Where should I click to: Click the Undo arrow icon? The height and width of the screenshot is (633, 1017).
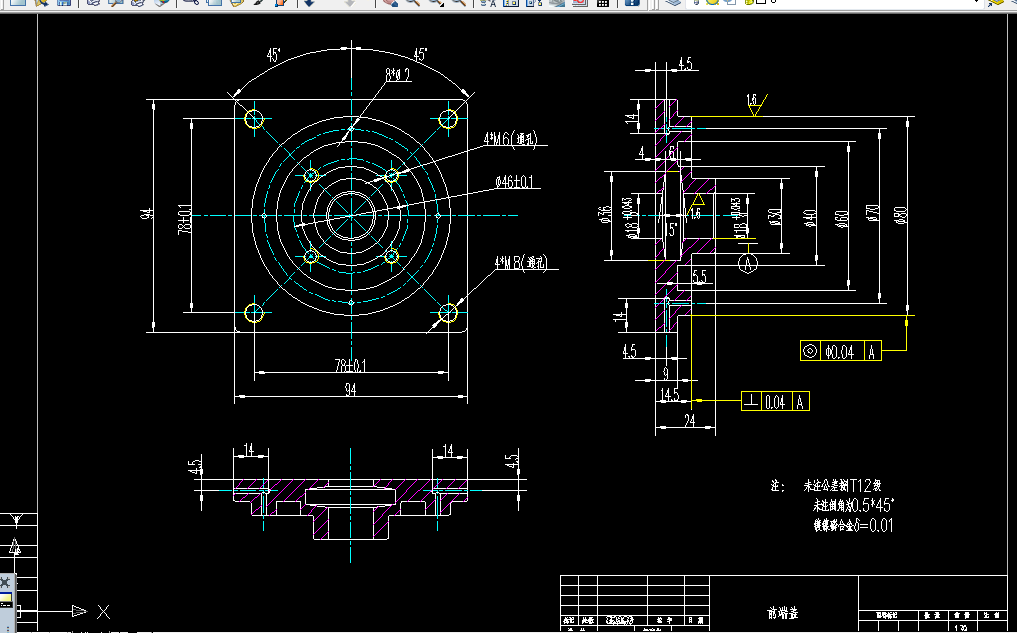pyautogui.click(x=308, y=4)
